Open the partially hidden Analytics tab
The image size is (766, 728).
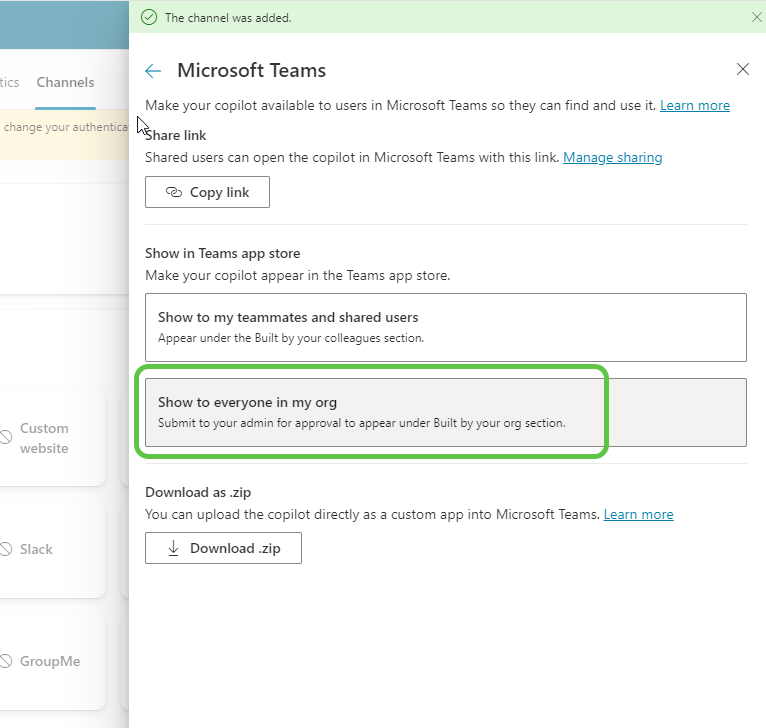[9, 83]
